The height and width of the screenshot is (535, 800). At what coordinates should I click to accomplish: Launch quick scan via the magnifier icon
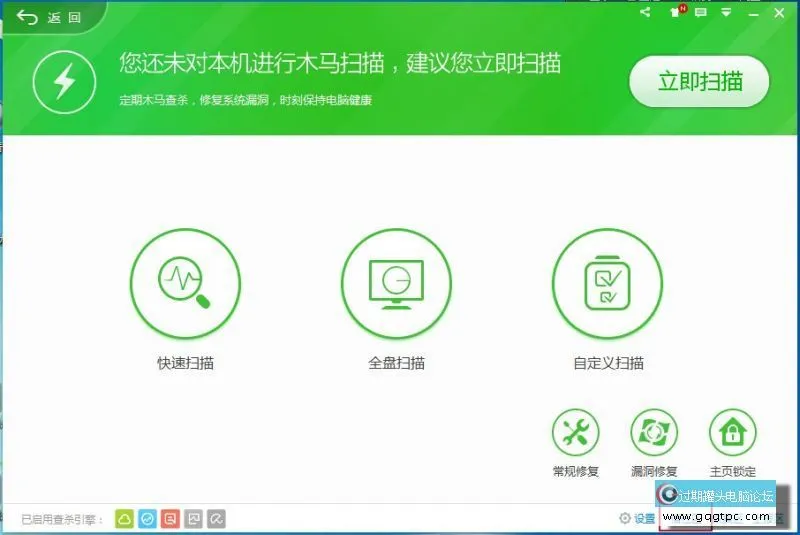(185, 283)
